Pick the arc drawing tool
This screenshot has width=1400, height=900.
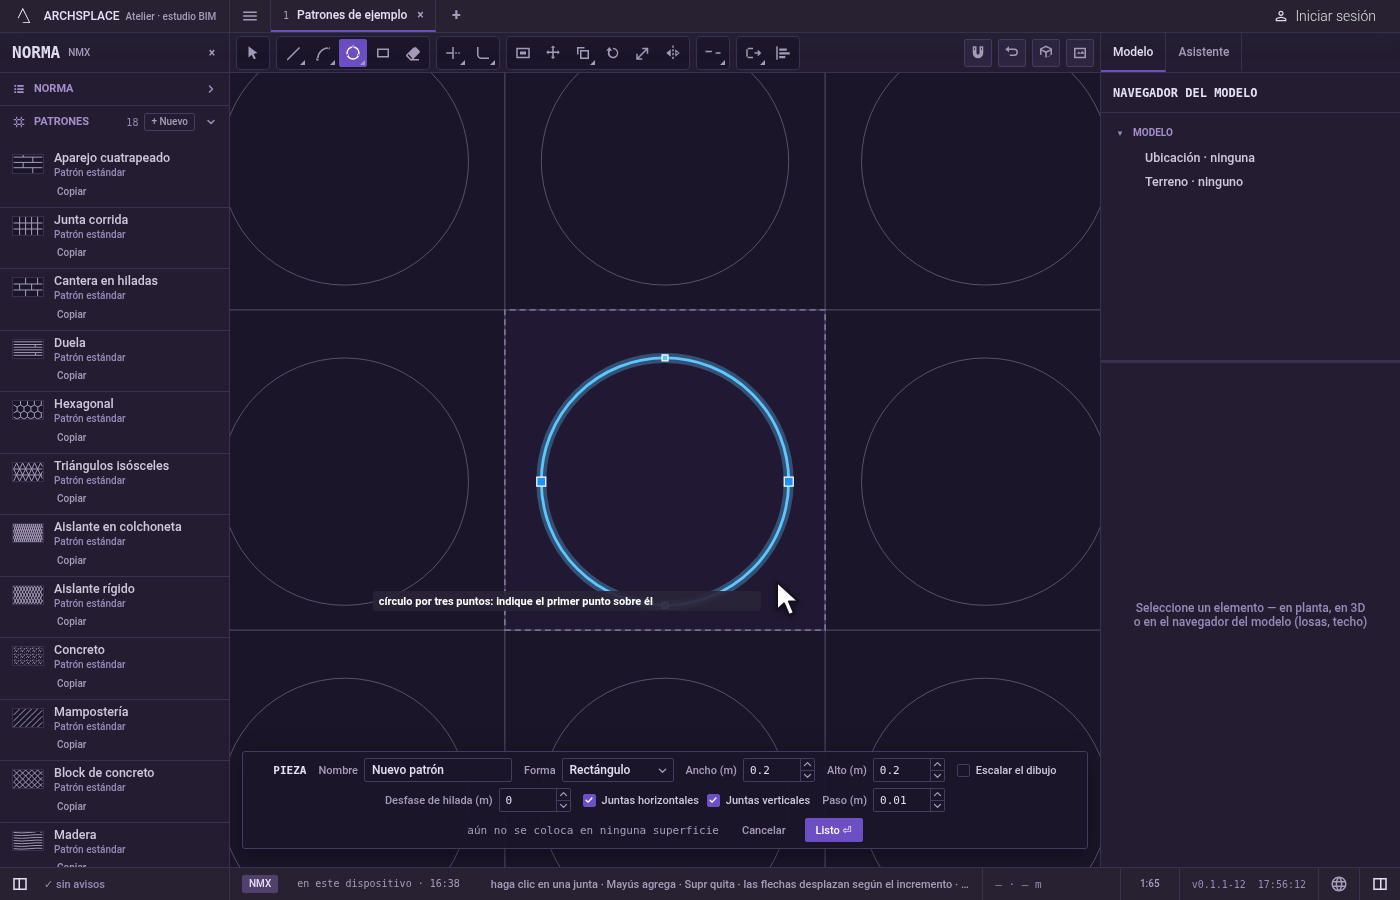pyautogui.click(x=323, y=53)
